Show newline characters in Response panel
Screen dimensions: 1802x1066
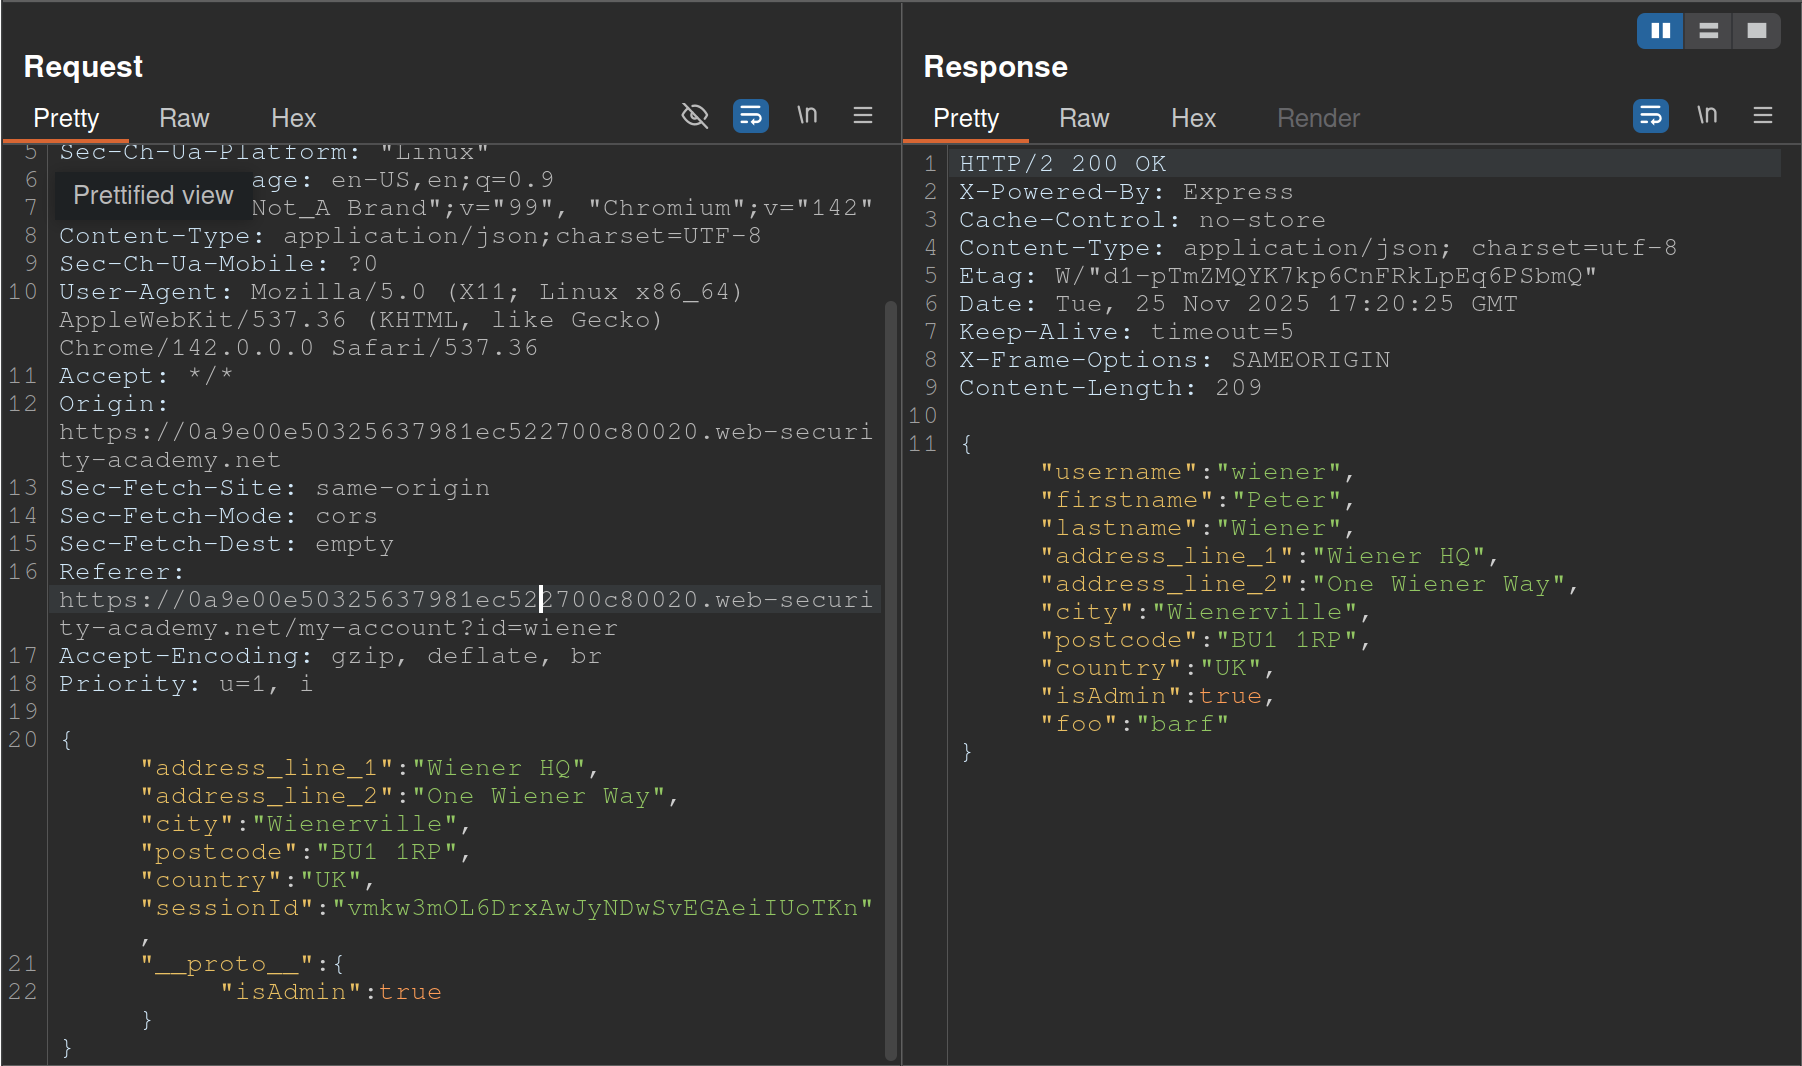pyautogui.click(x=1707, y=116)
